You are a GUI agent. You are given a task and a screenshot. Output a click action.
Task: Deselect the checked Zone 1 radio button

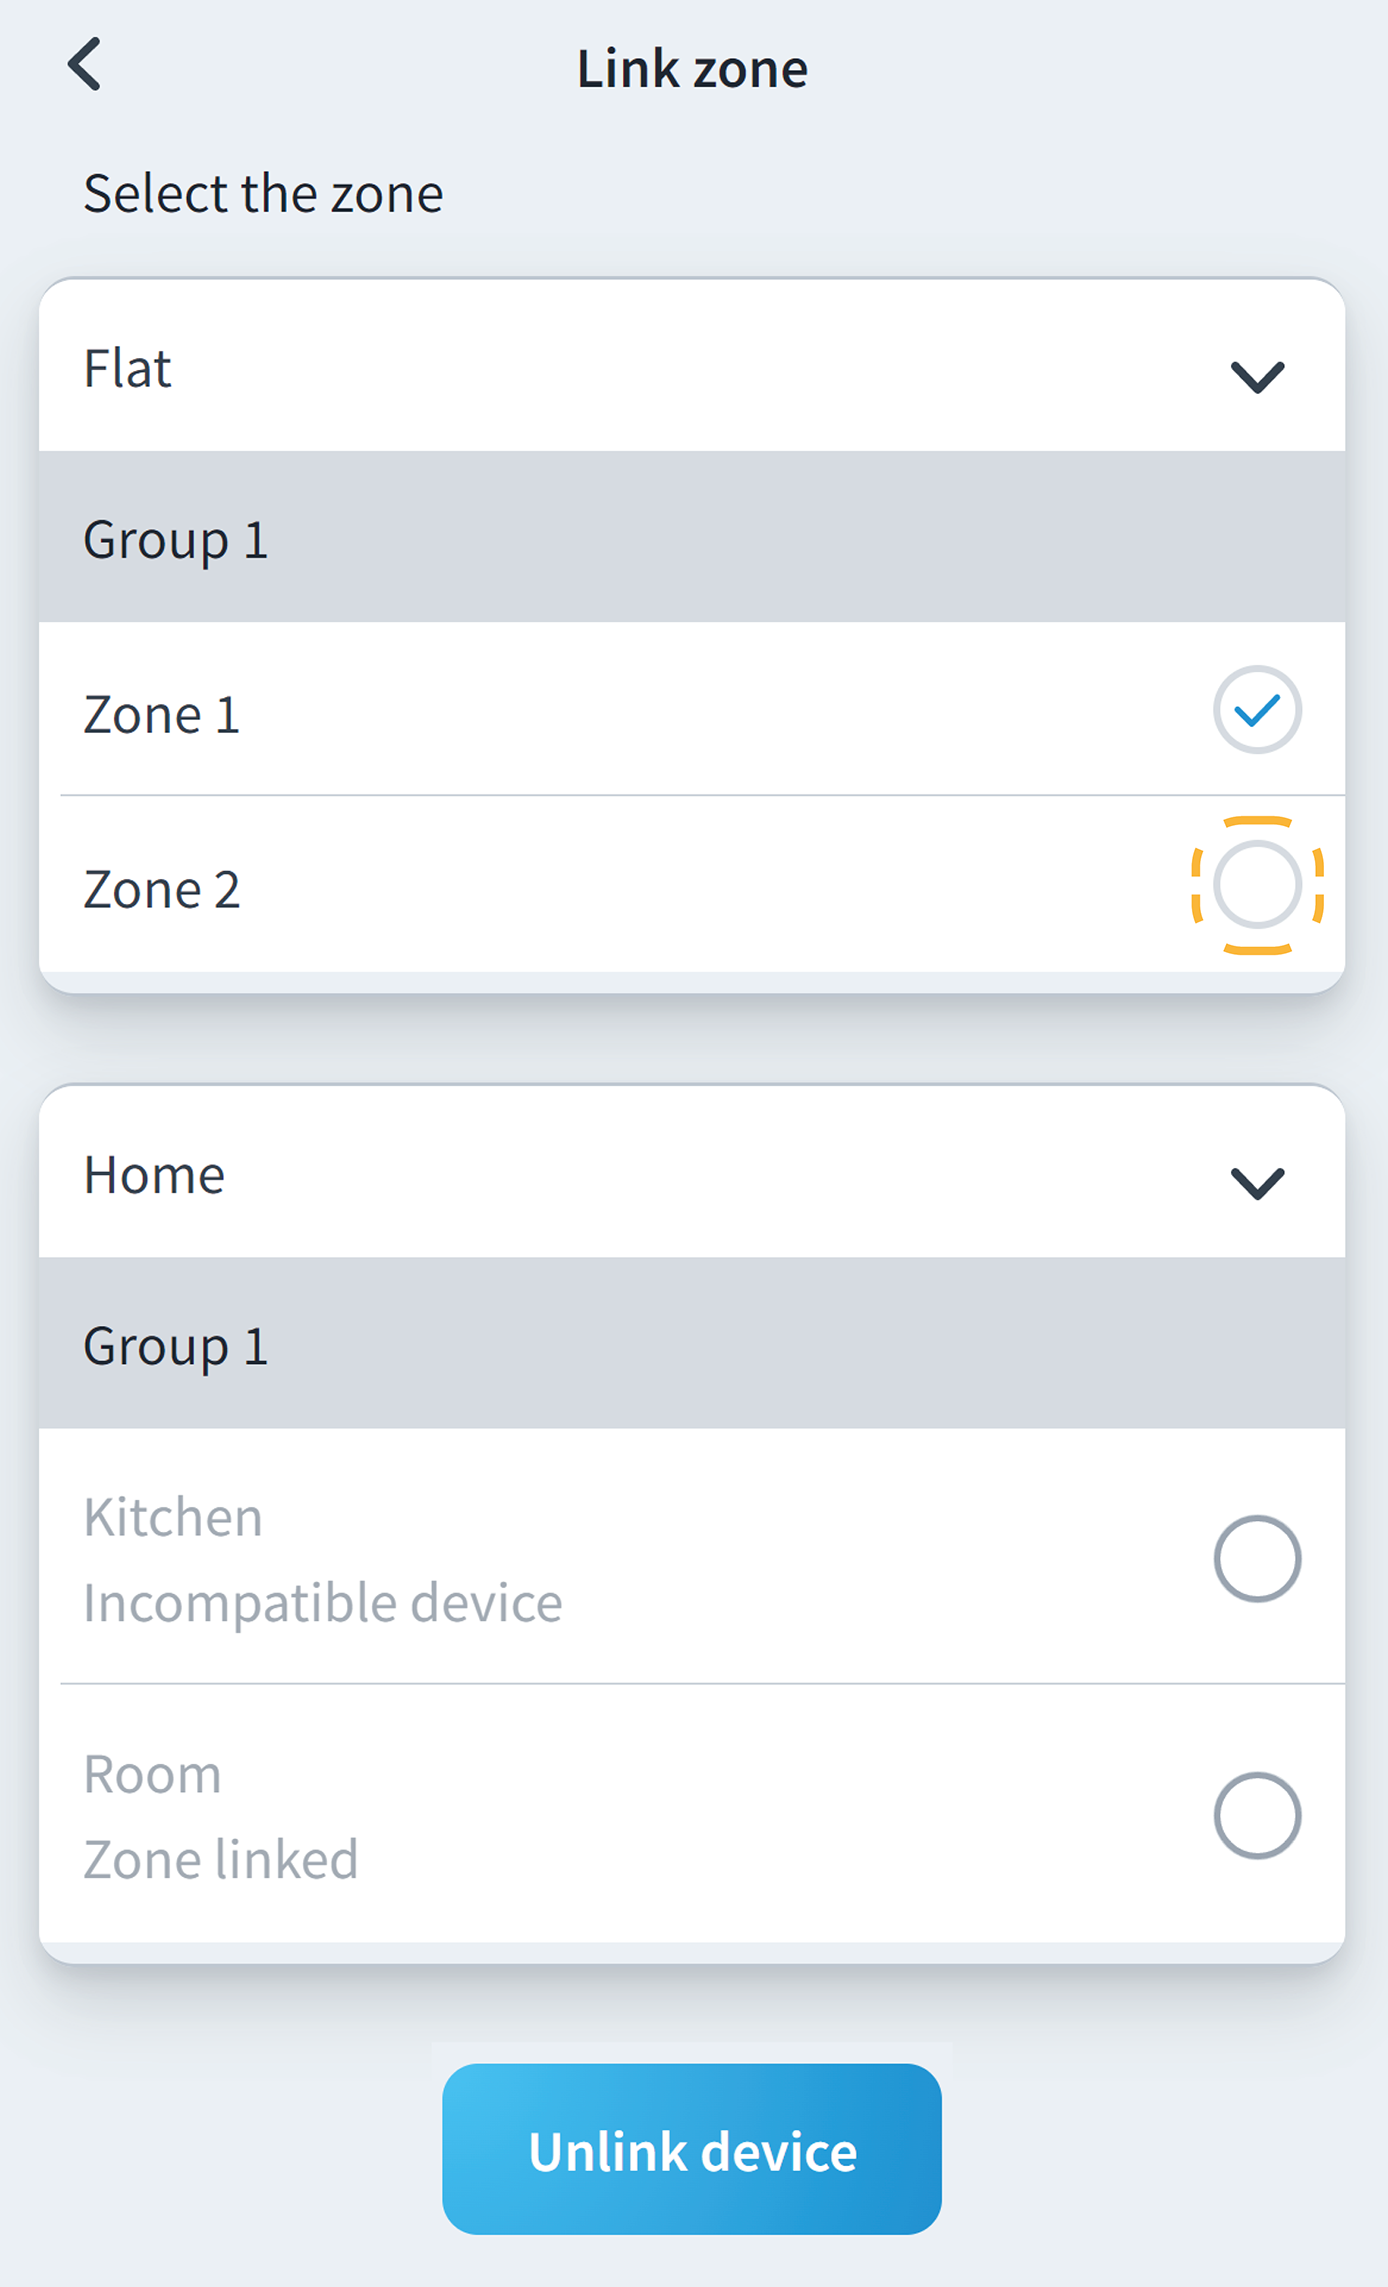(1257, 710)
